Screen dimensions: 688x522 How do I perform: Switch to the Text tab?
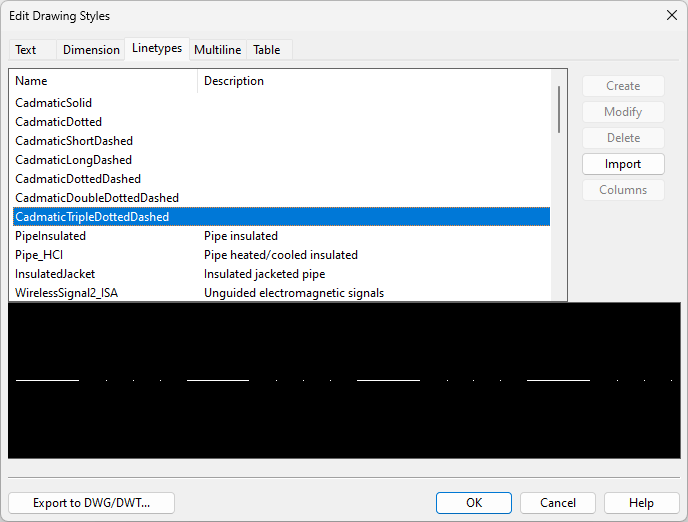[26, 50]
